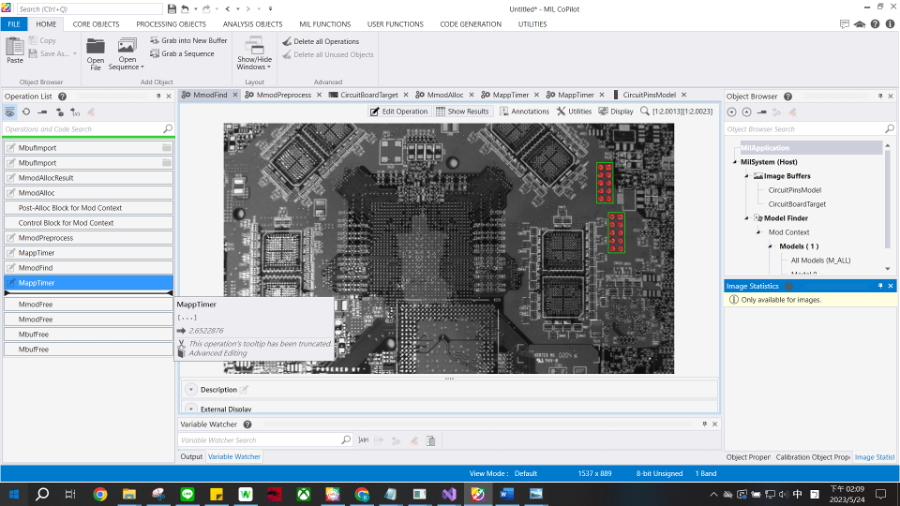Viewport: 900px width, 506px height.
Task: Click Operation List help icon
Action: point(63,96)
